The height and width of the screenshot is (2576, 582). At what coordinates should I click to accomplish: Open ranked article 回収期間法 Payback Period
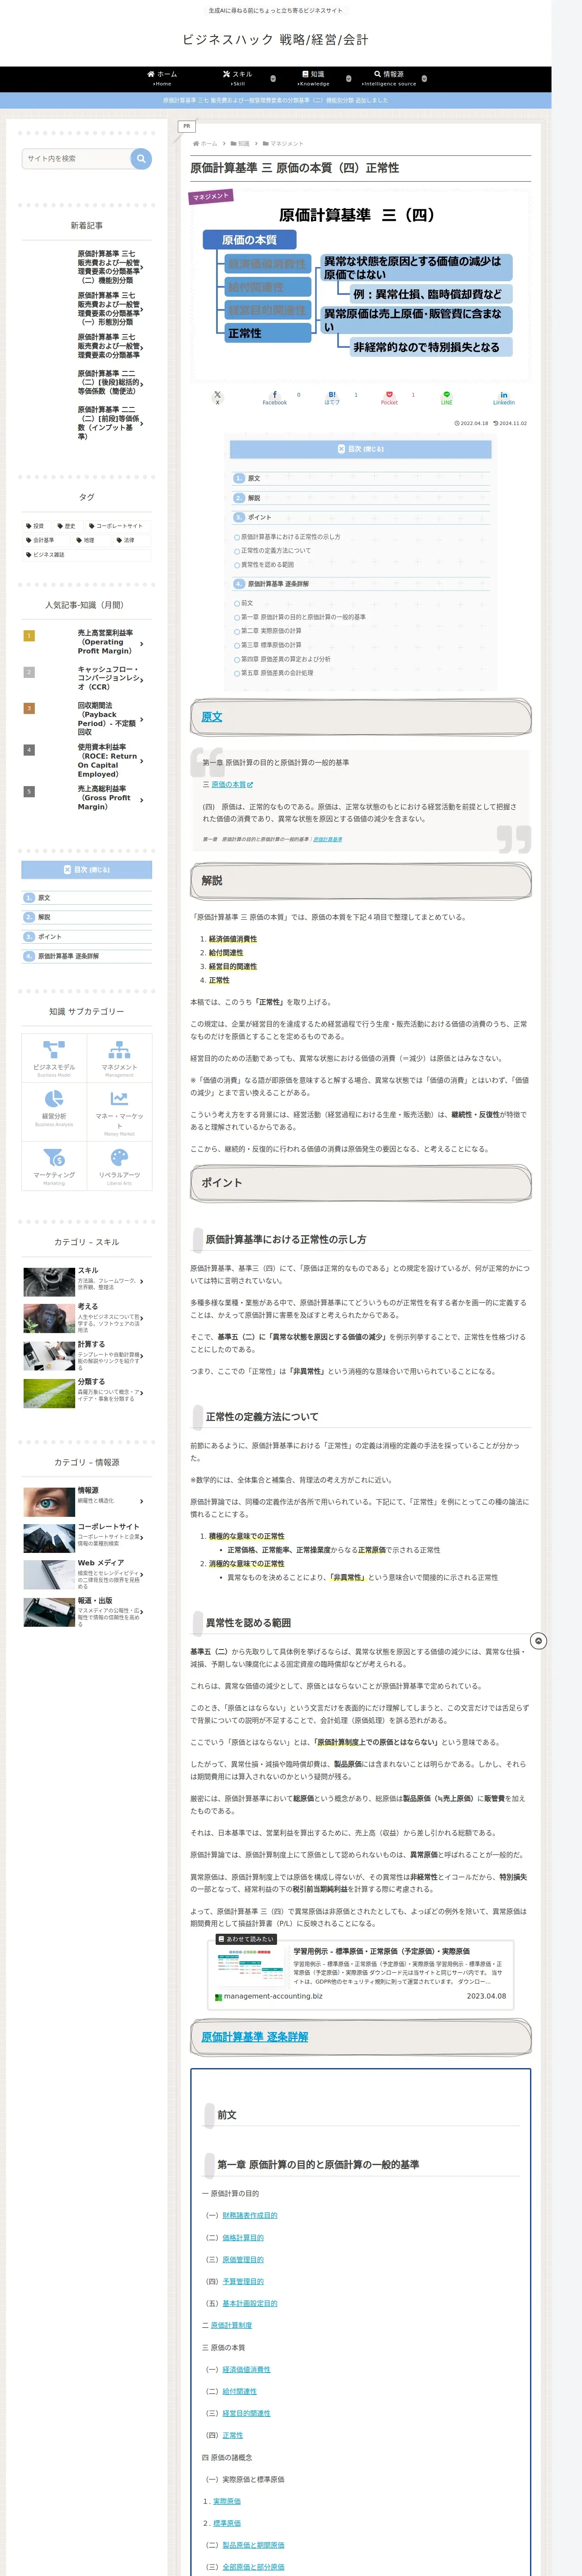coord(87,719)
